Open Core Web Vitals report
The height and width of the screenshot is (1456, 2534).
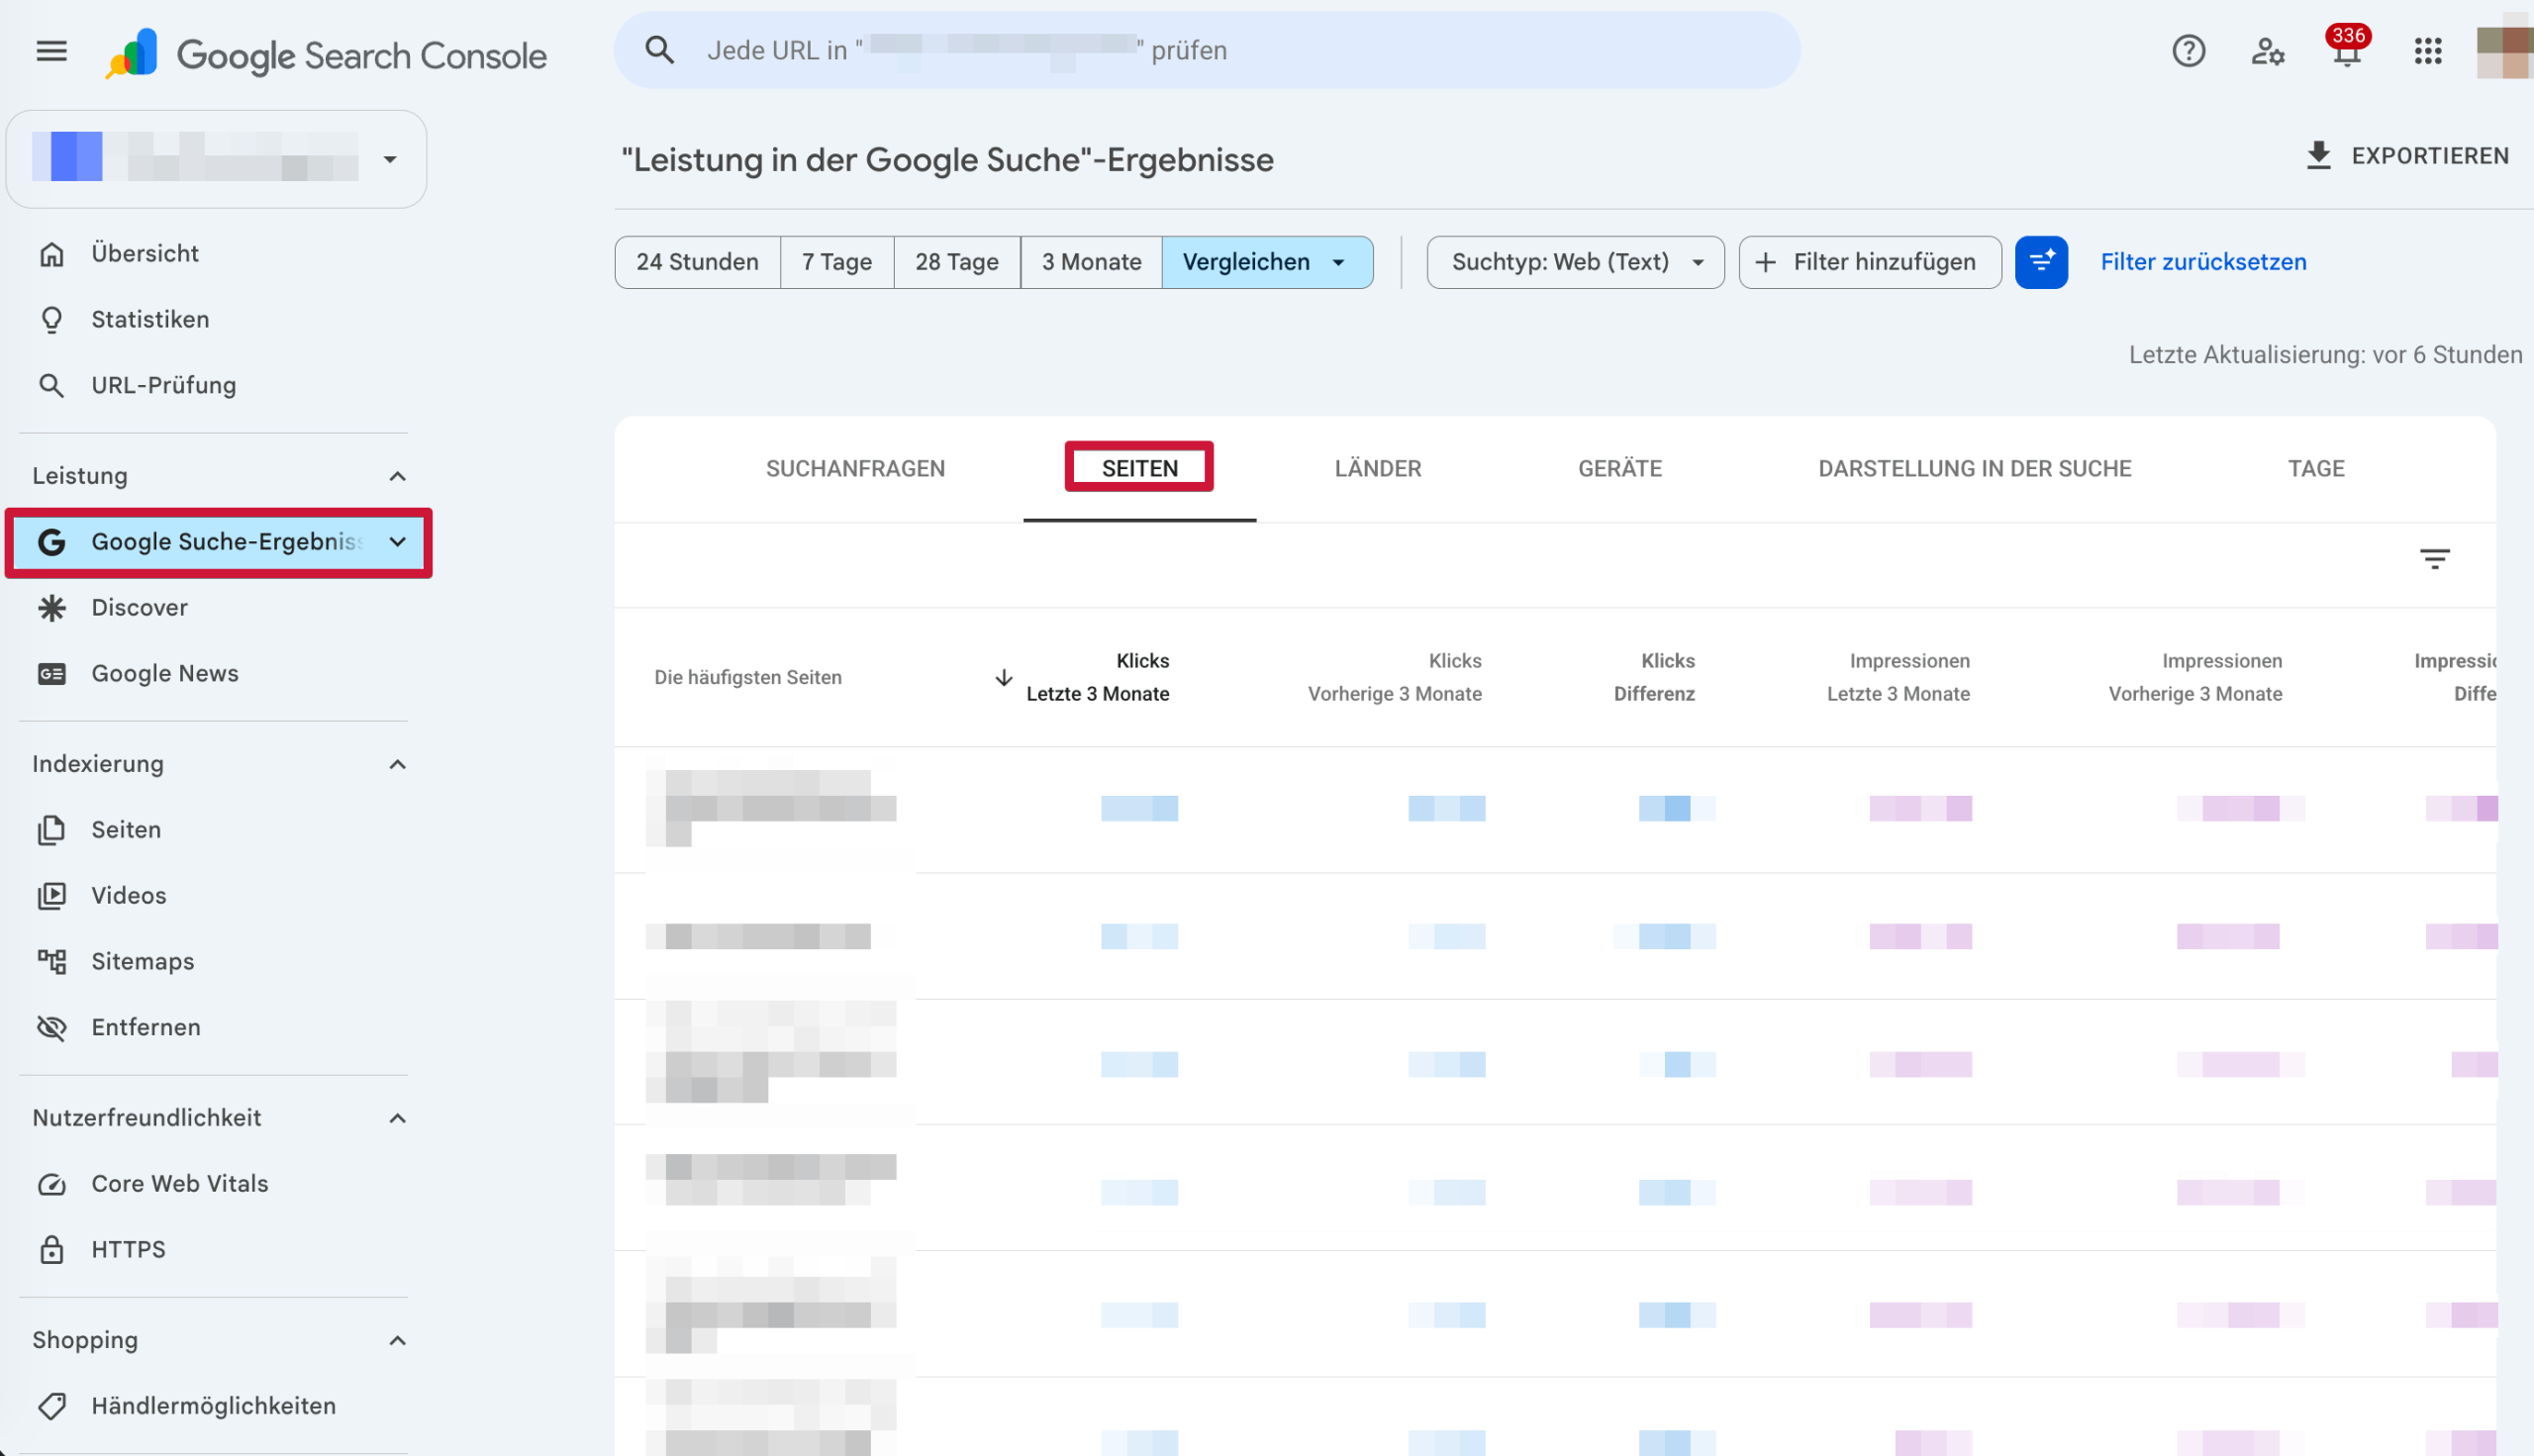tap(180, 1183)
